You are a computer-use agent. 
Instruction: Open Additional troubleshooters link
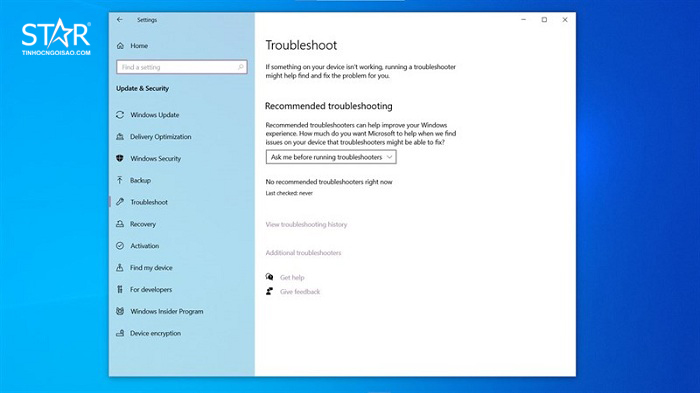point(303,253)
